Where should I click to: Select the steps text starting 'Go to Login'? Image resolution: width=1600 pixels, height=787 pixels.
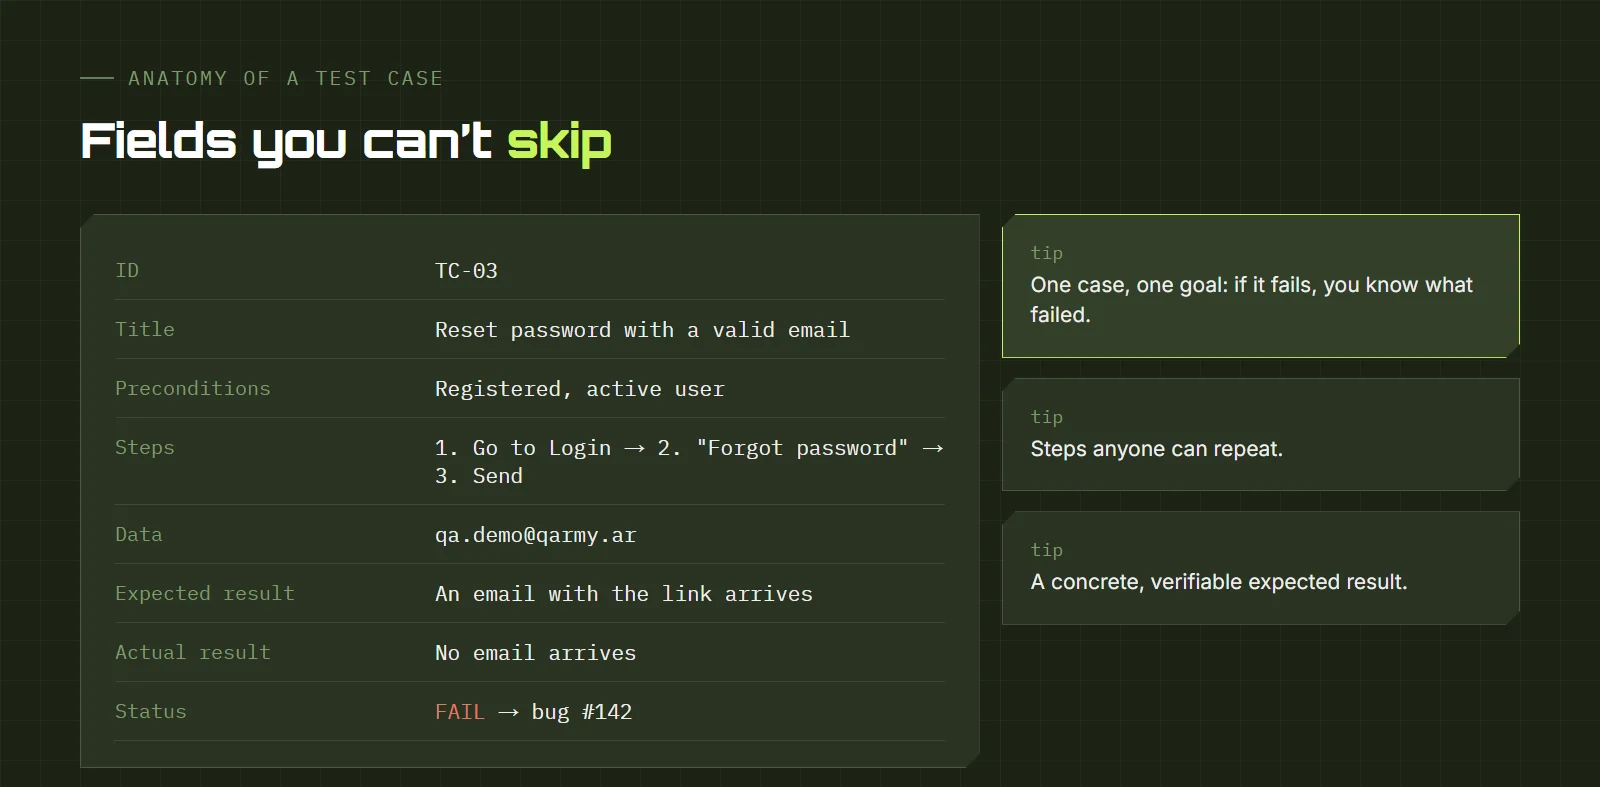click(x=689, y=462)
